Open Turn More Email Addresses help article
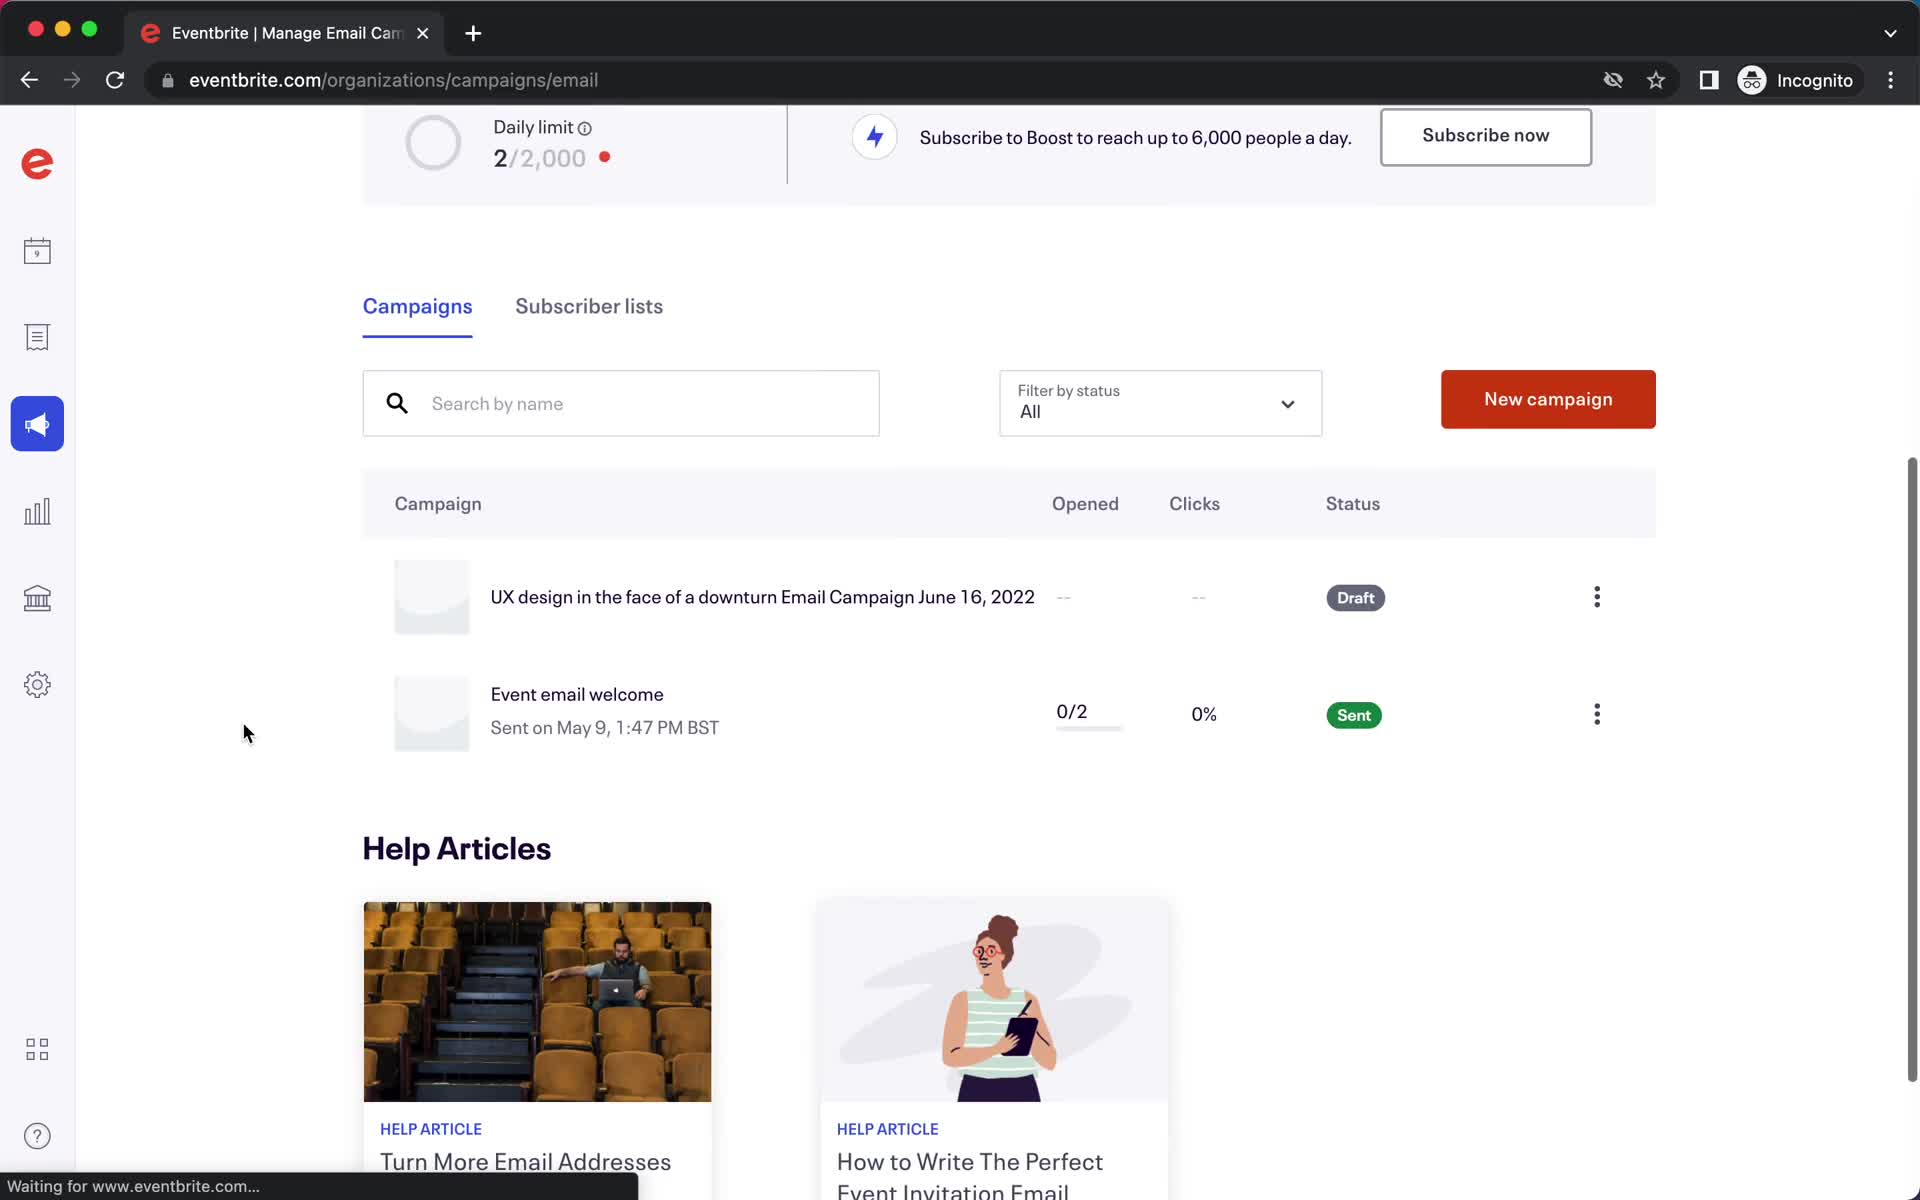Screen dimensions: 1920x1200 tap(525, 1162)
